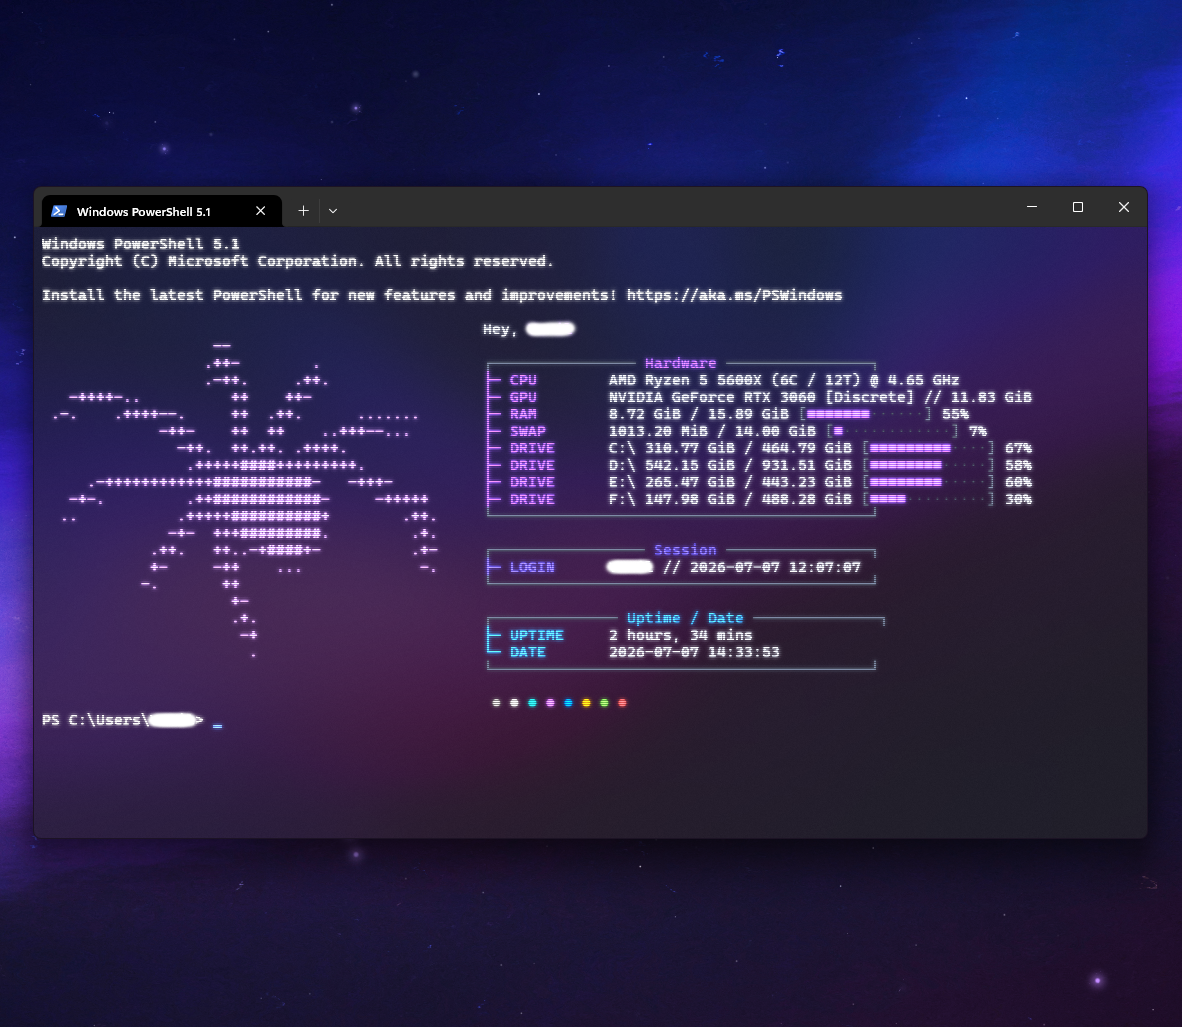Click the Hardware section title
The width and height of the screenshot is (1182, 1027).
pos(681,363)
